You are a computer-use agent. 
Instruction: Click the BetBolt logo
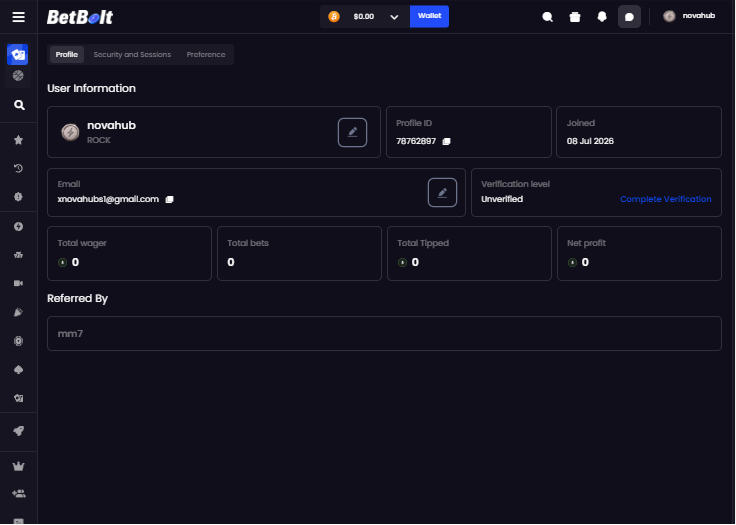point(80,17)
